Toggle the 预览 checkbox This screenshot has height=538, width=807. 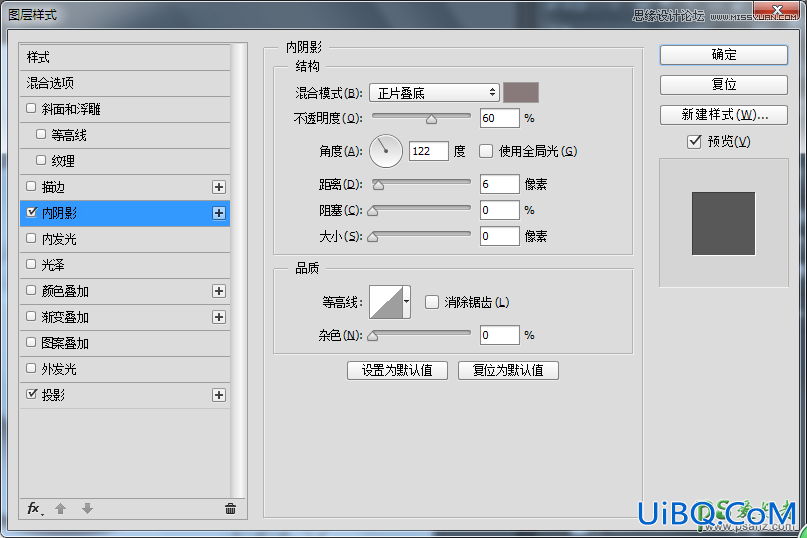click(694, 141)
